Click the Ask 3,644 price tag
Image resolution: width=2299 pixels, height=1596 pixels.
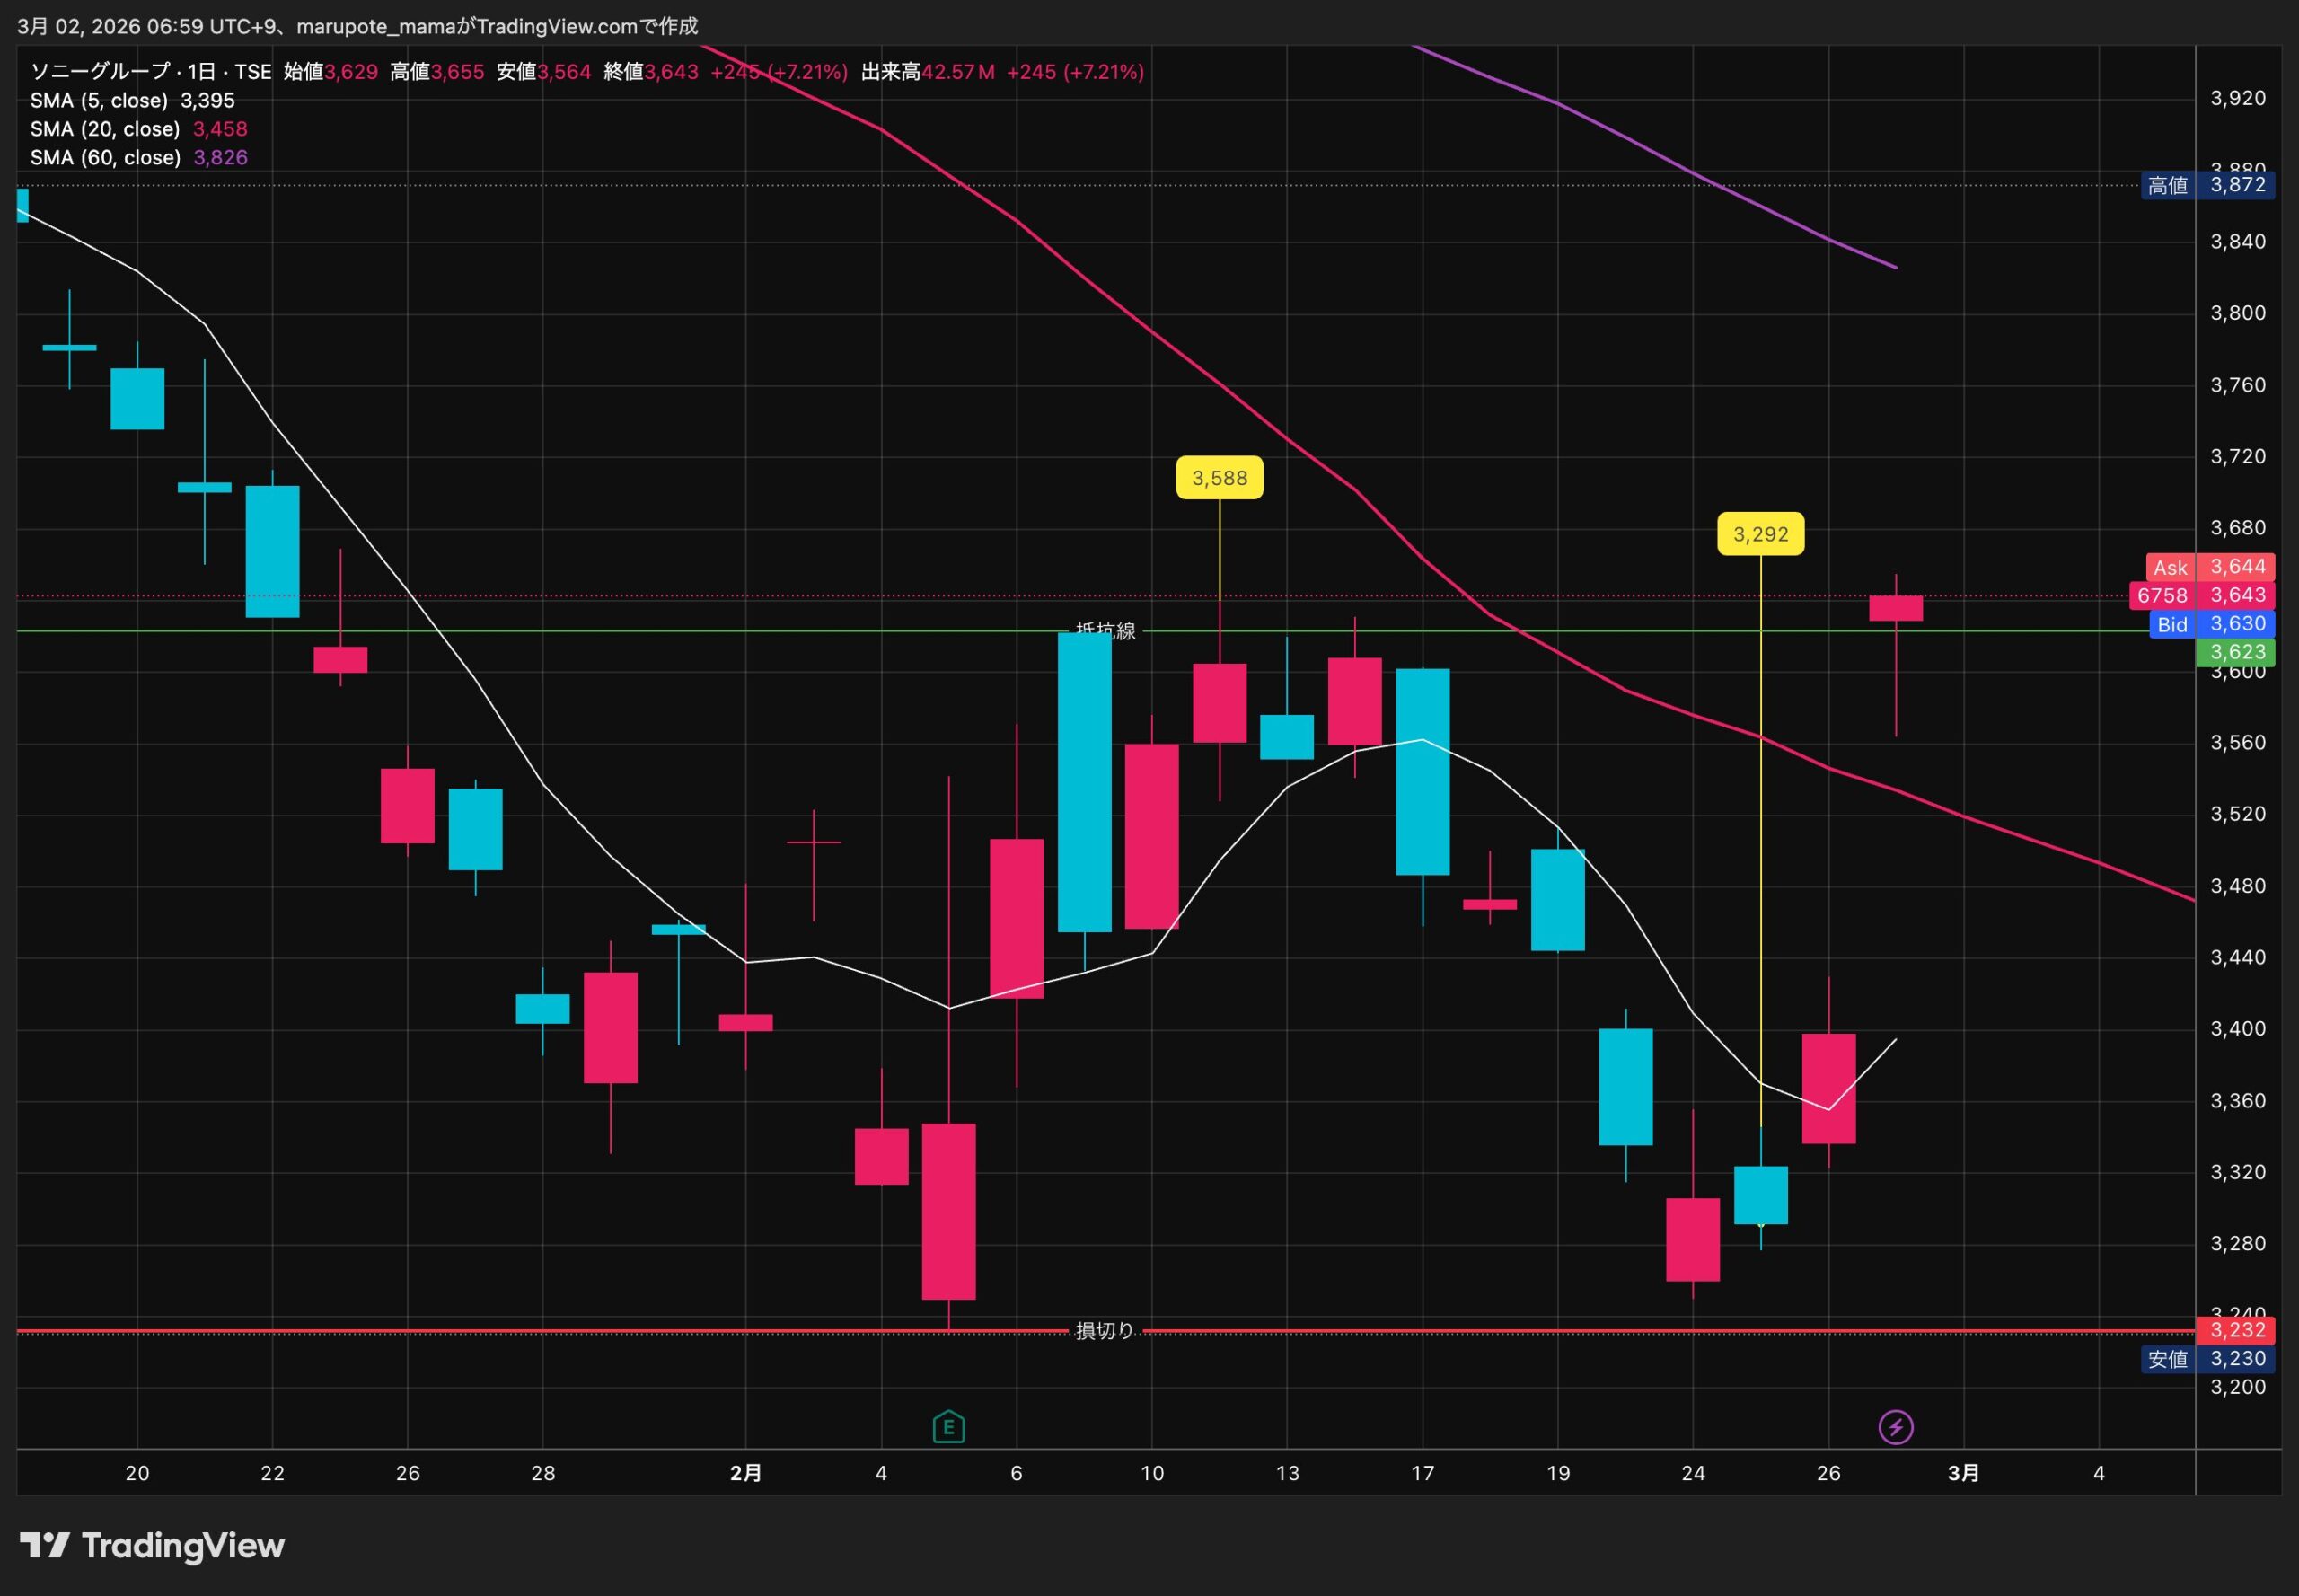pyautogui.click(x=2210, y=567)
